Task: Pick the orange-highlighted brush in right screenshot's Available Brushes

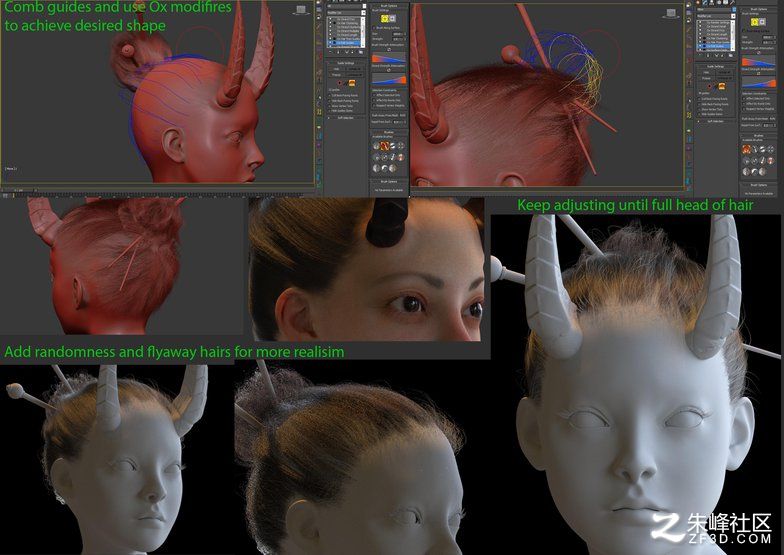Action: [x=746, y=149]
